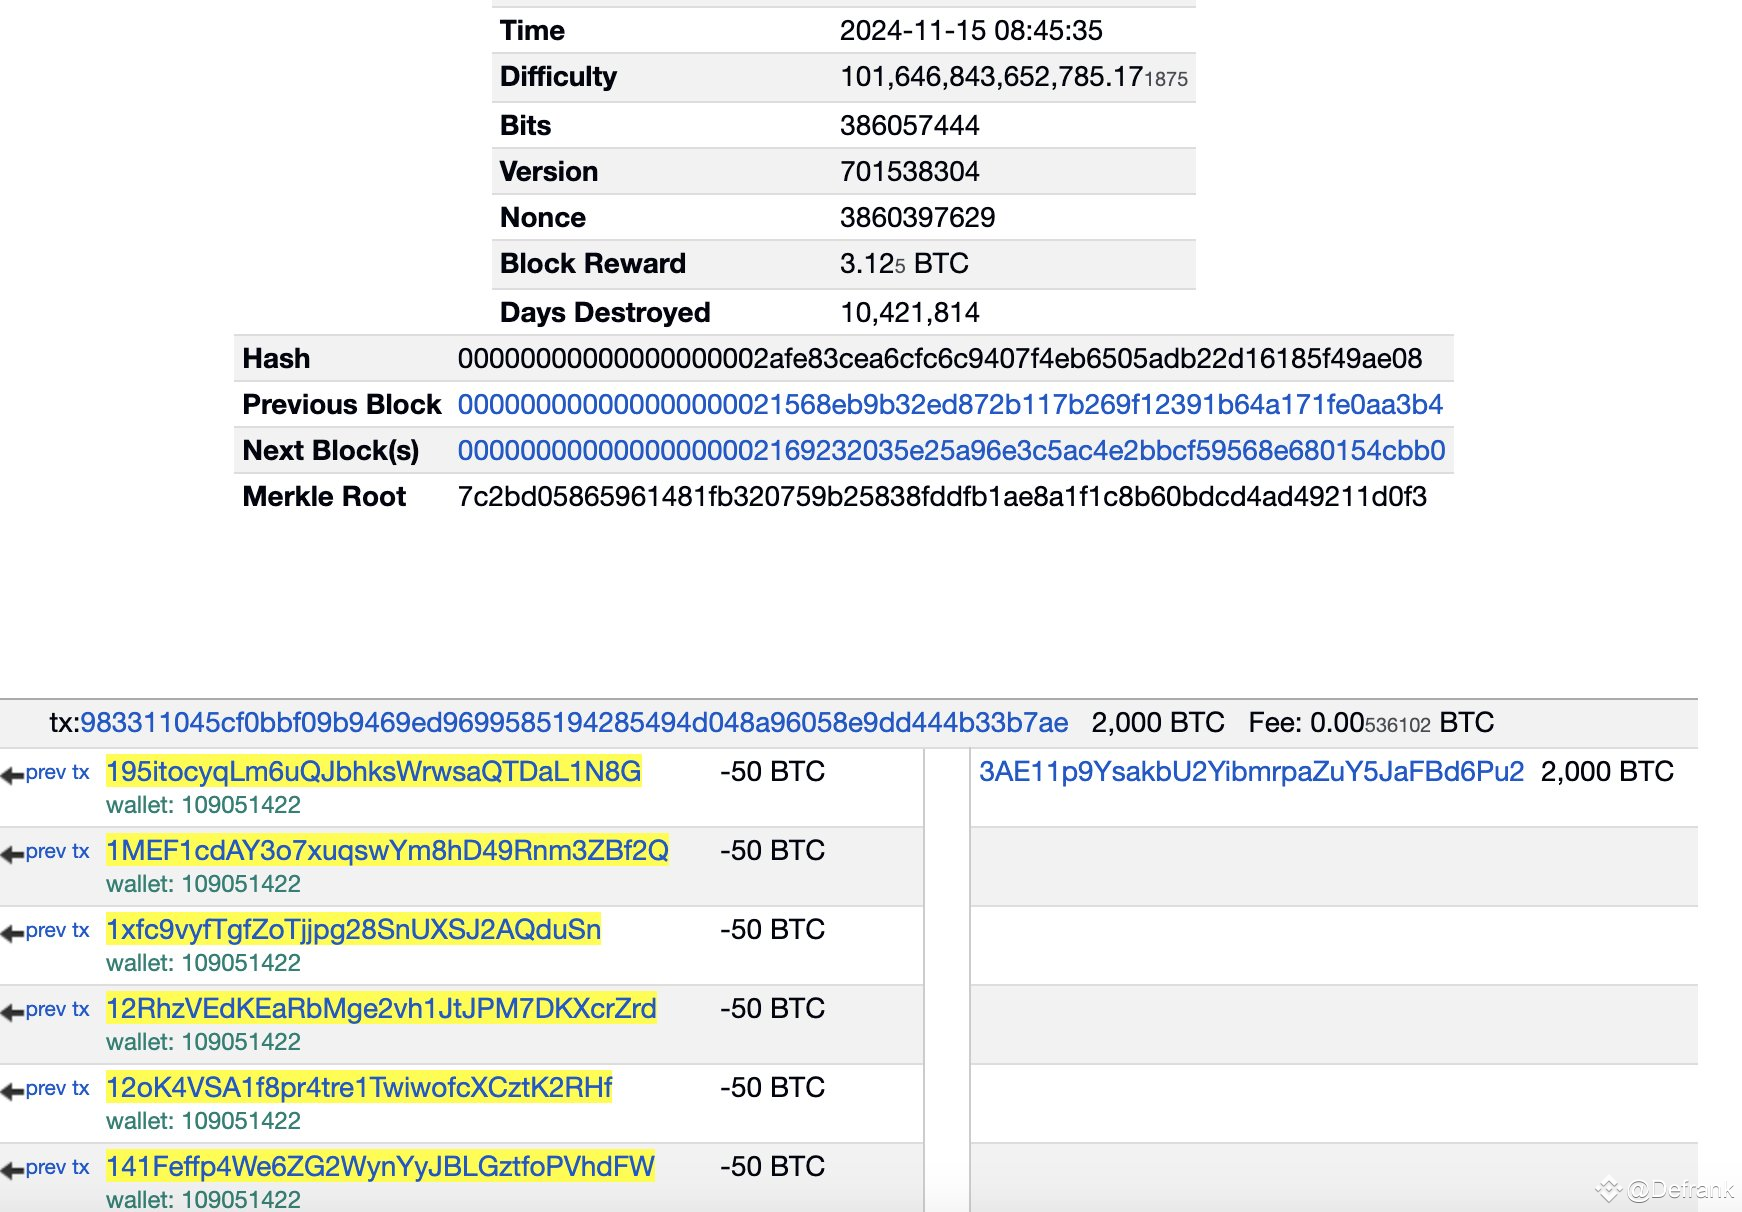Click the input arrow icon beside 1MEF1cdAY3o7xuqswYm8hD49Rnm3ZBf2Q
The height and width of the screenshot is (1212, 1742).
[12, 851]
